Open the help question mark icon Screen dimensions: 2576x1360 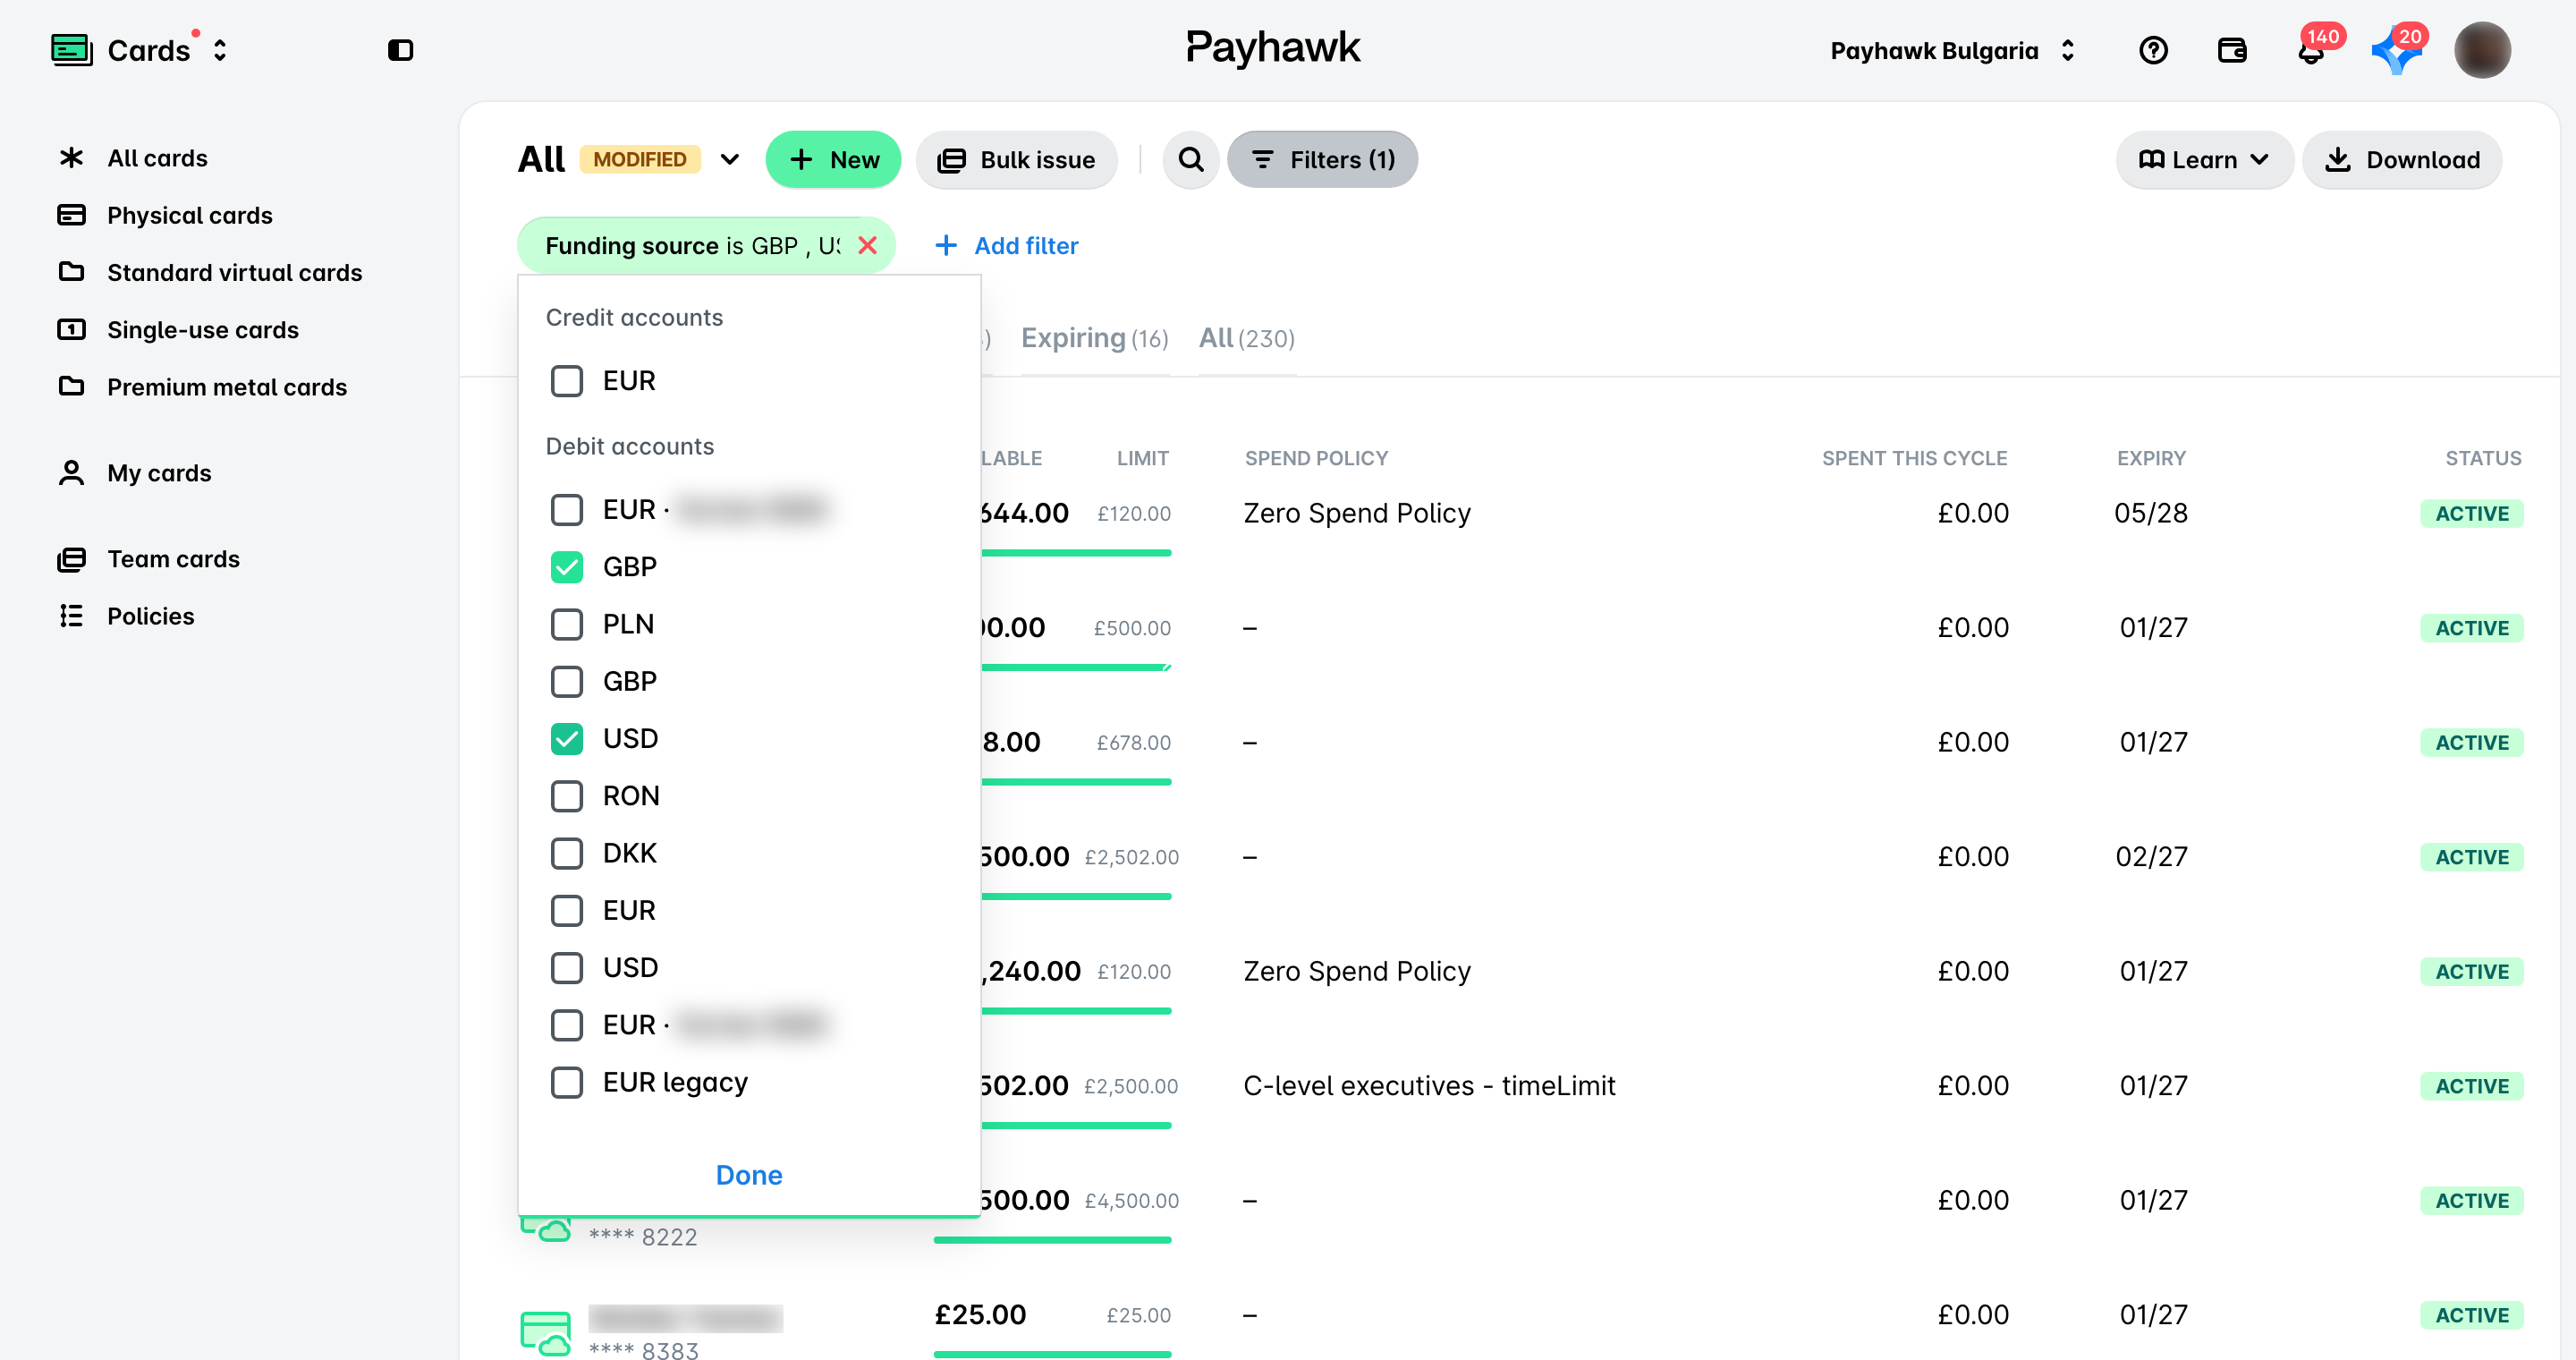pos(2153,50)
